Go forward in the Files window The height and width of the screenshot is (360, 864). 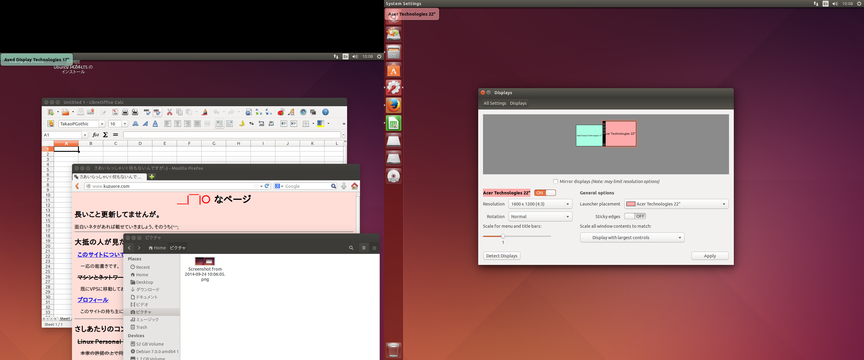tap(139, 248)
